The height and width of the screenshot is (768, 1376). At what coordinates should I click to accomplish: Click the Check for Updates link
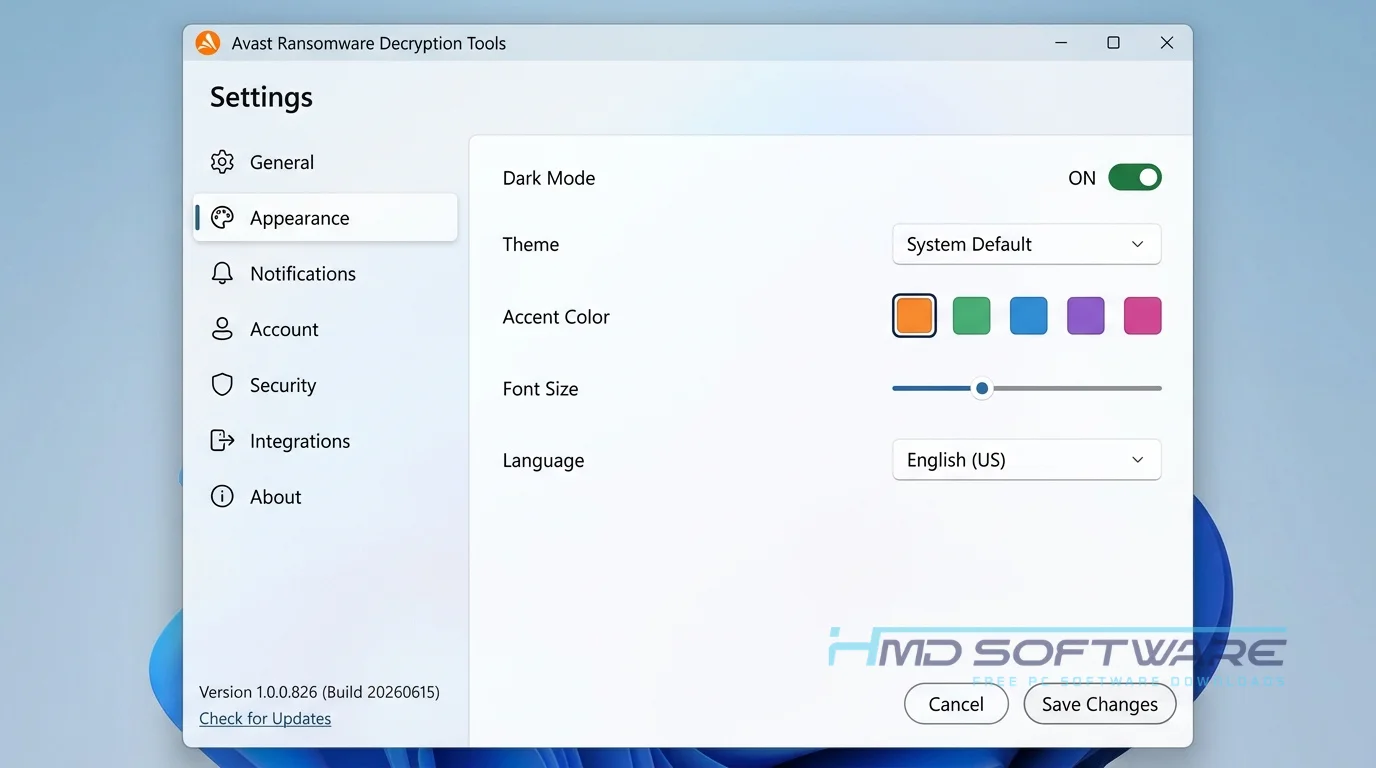point(265,718)
